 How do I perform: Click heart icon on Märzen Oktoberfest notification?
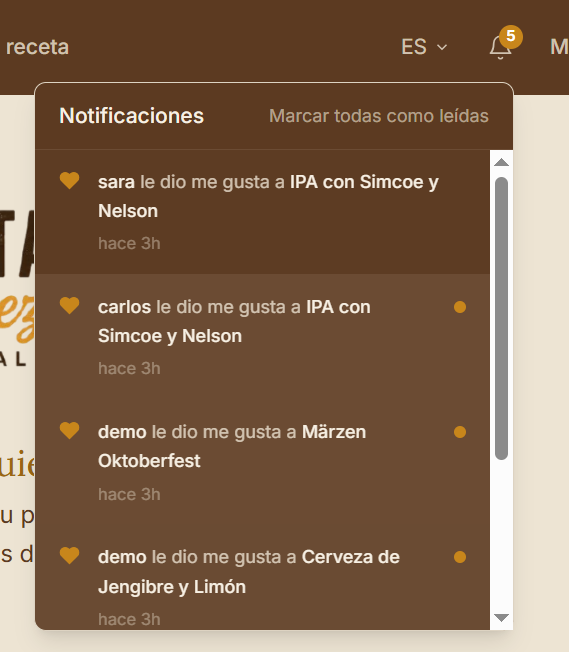pos(69,430)
